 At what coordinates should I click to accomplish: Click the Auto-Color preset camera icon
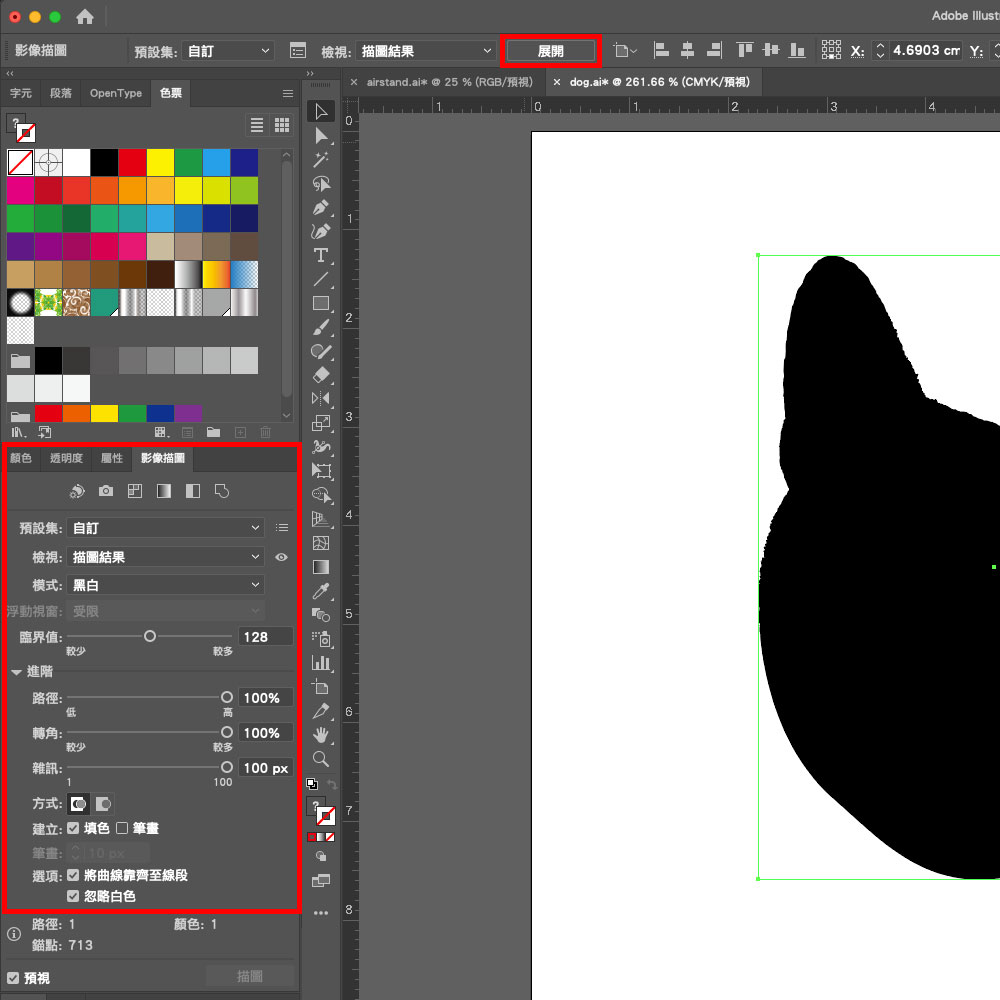click(106, 491)
